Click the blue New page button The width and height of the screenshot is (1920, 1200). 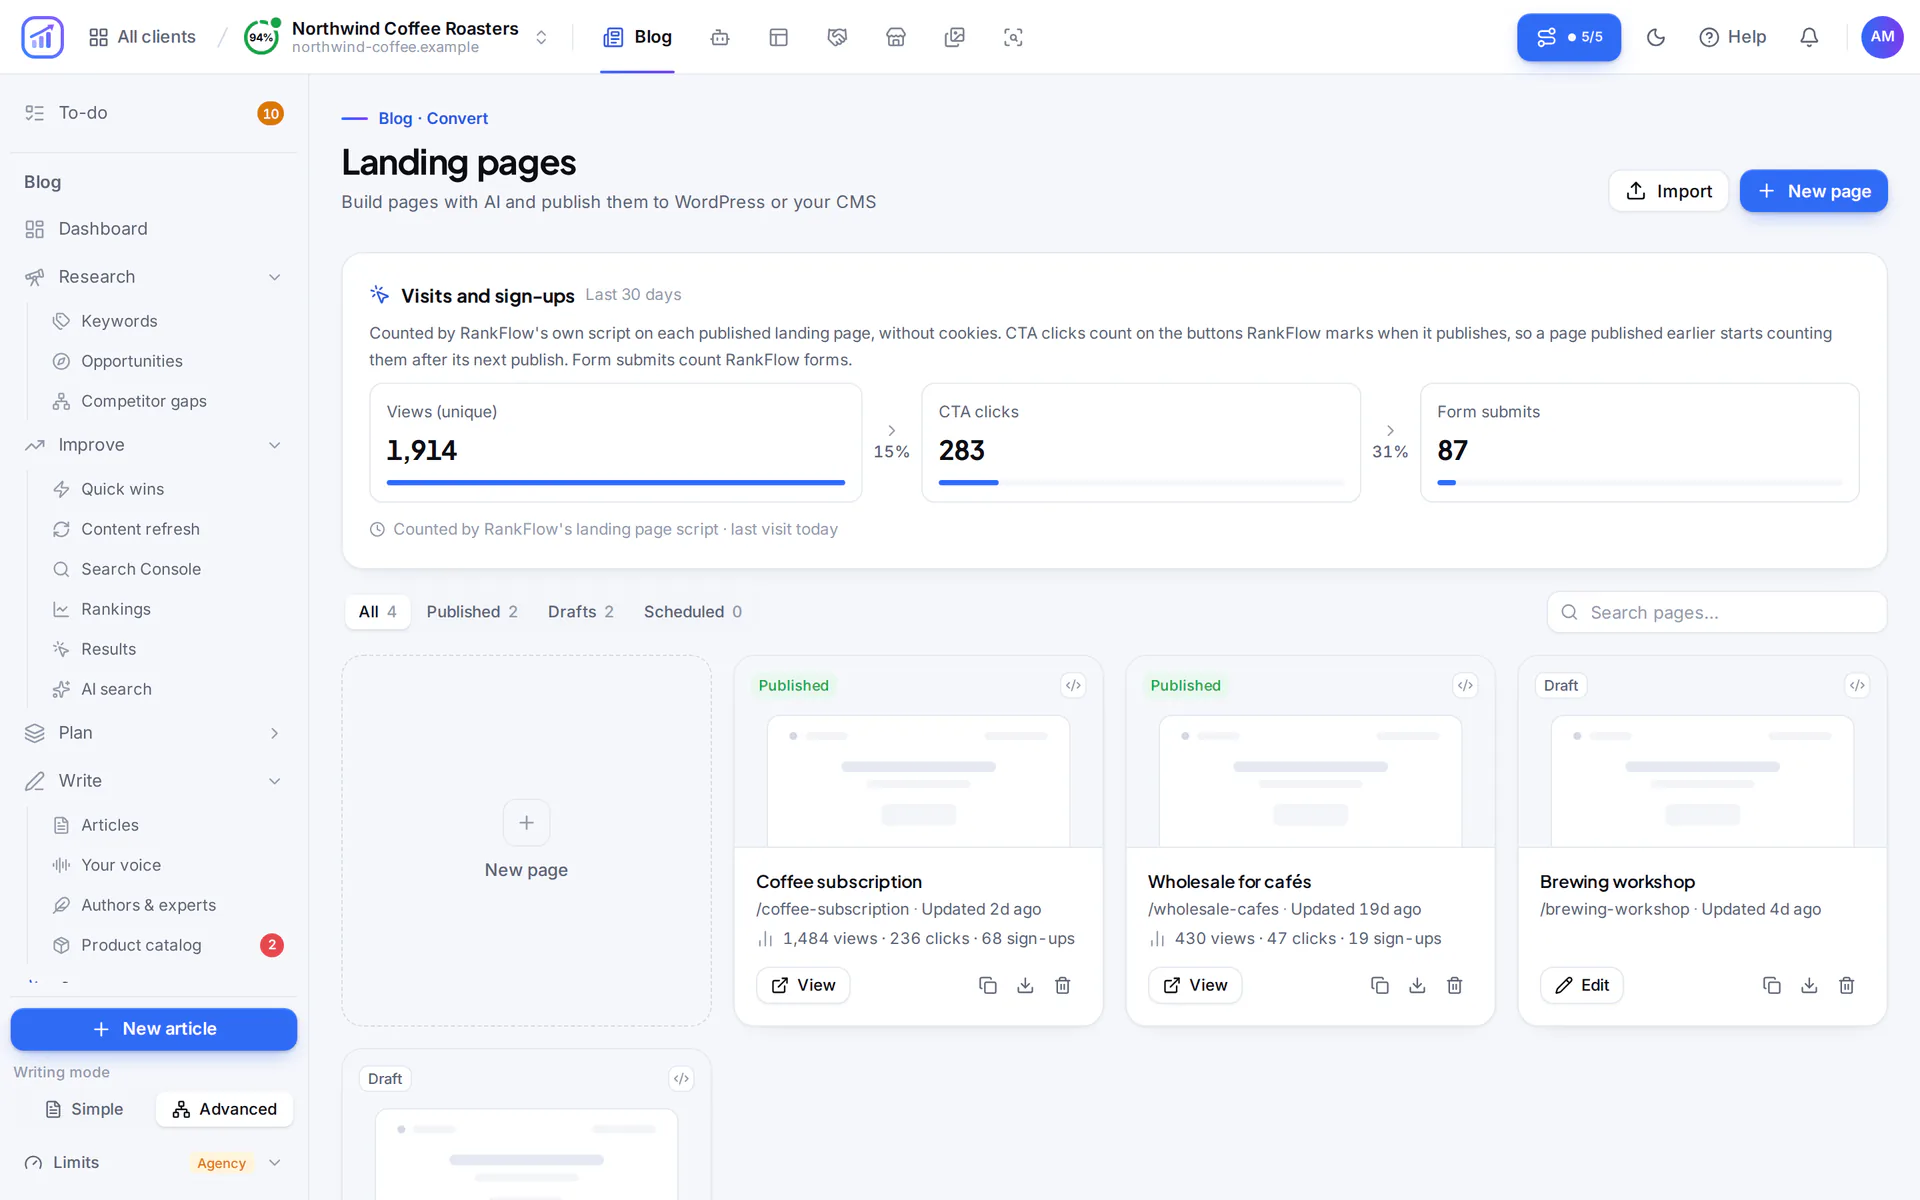(1813, 191)
